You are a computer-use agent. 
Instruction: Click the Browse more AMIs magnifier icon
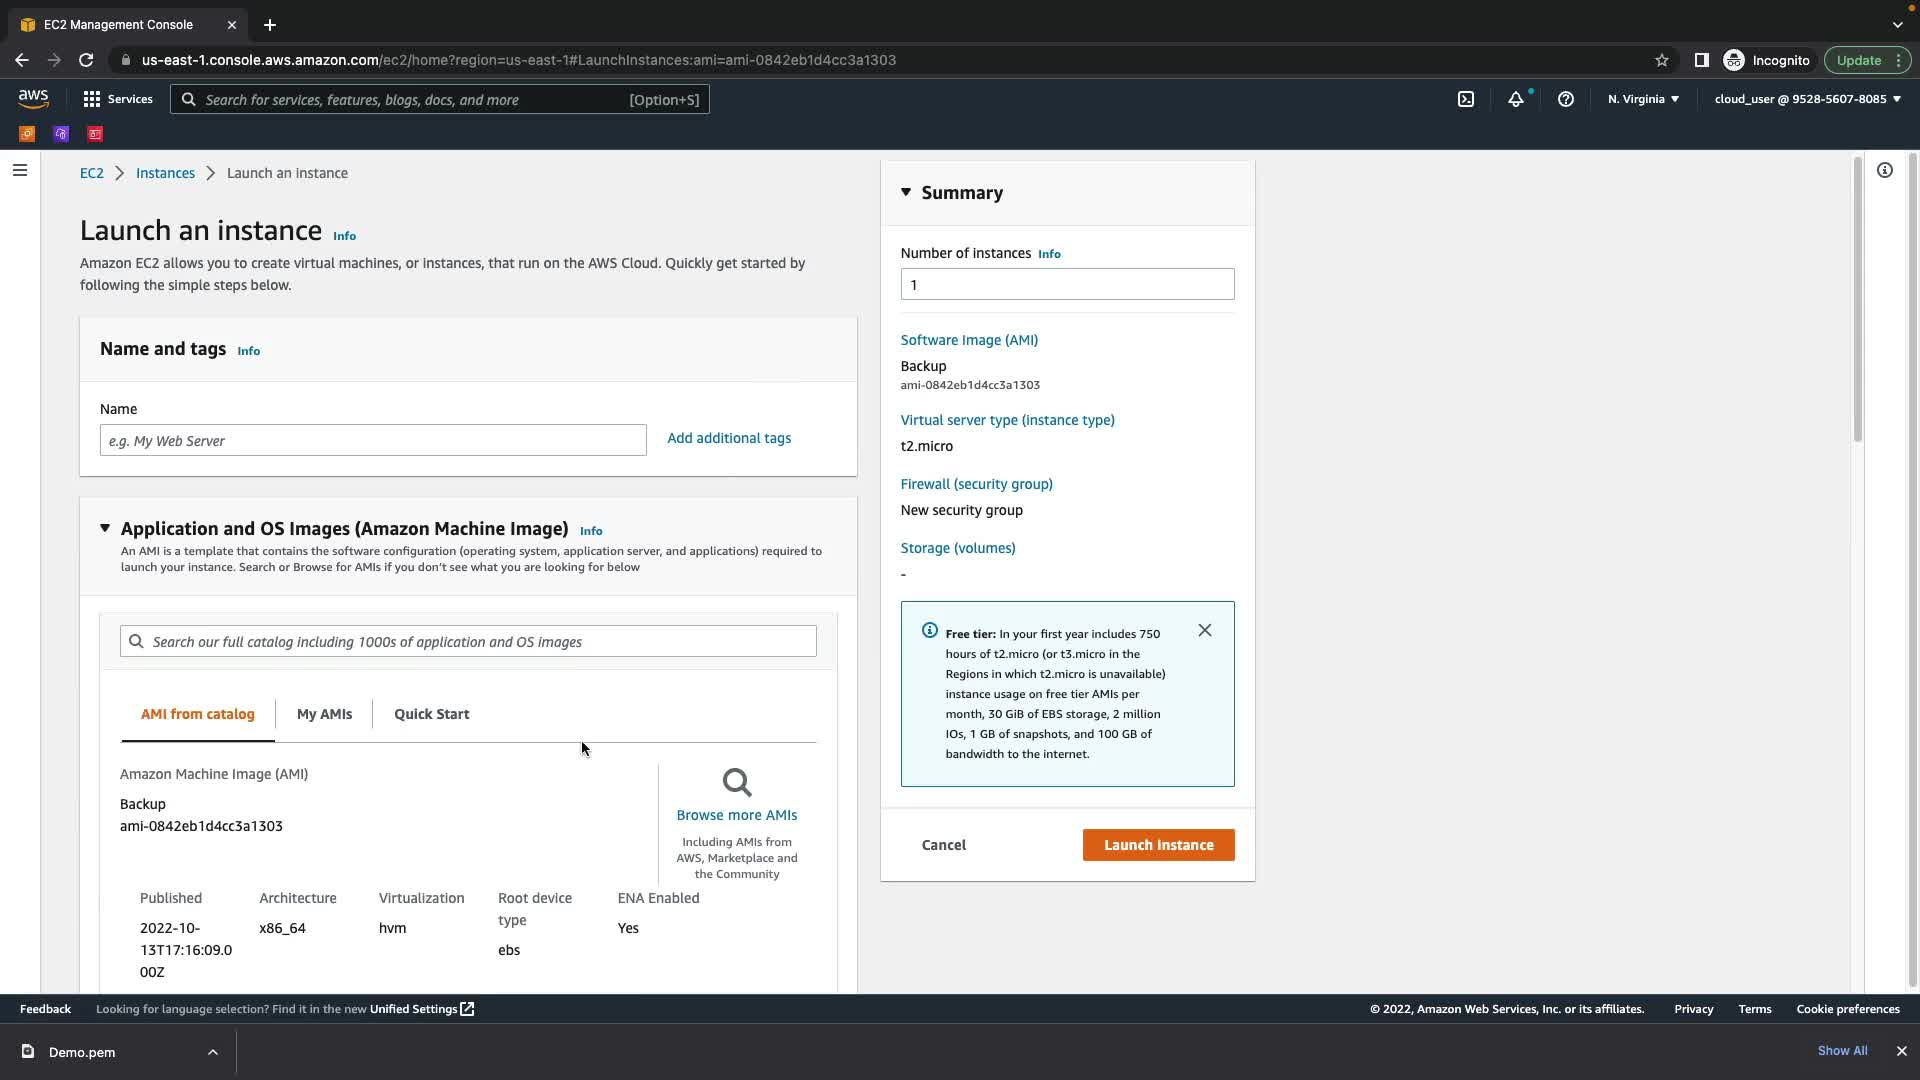click(x=737, y=783)
